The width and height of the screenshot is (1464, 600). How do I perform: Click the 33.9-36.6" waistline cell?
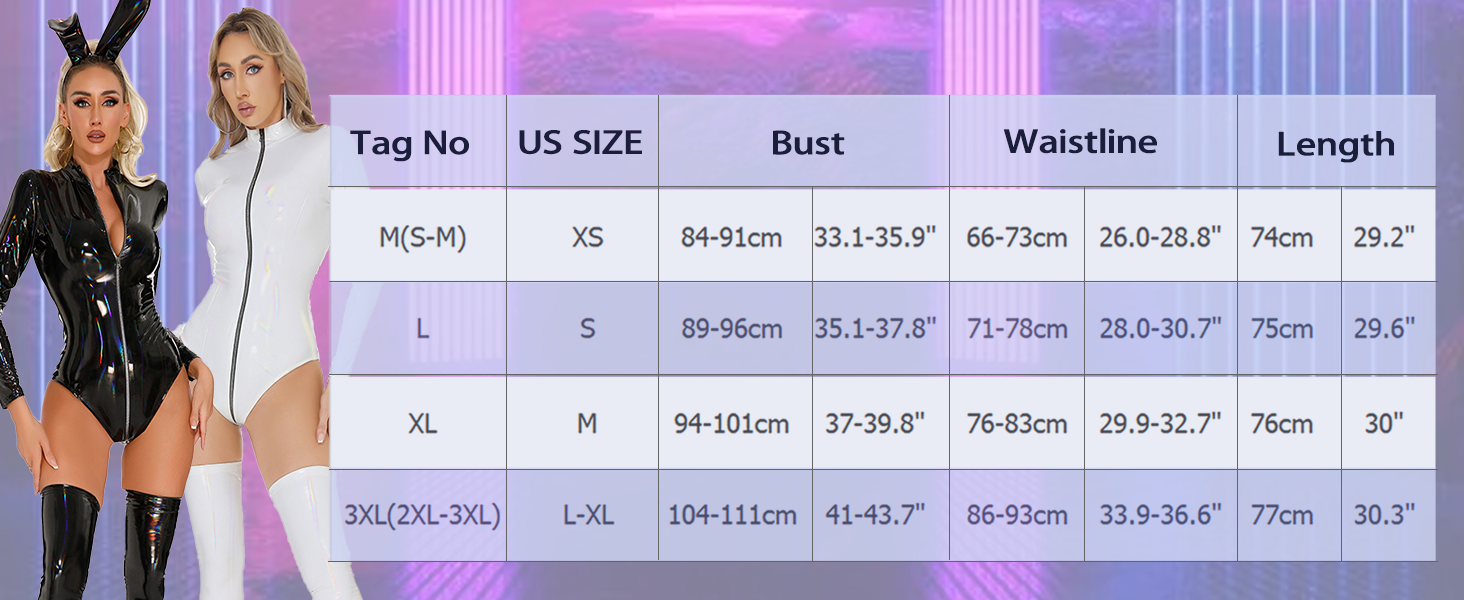[1161, 515]
